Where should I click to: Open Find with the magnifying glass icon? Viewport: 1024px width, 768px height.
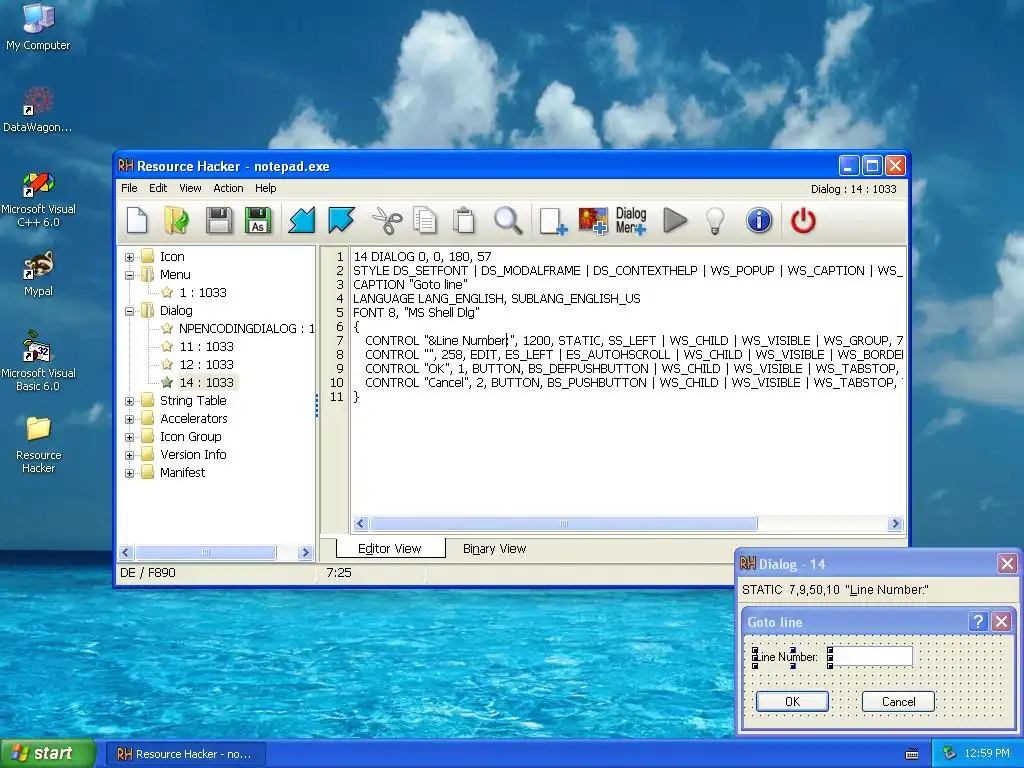(x=507, y=220)
